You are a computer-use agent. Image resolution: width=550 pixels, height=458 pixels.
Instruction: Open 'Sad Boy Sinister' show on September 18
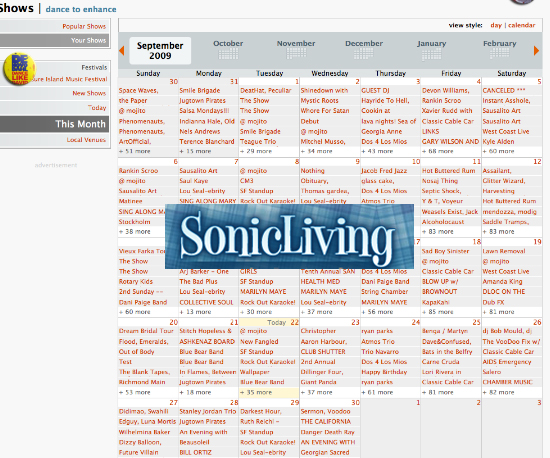pos(445,251)
